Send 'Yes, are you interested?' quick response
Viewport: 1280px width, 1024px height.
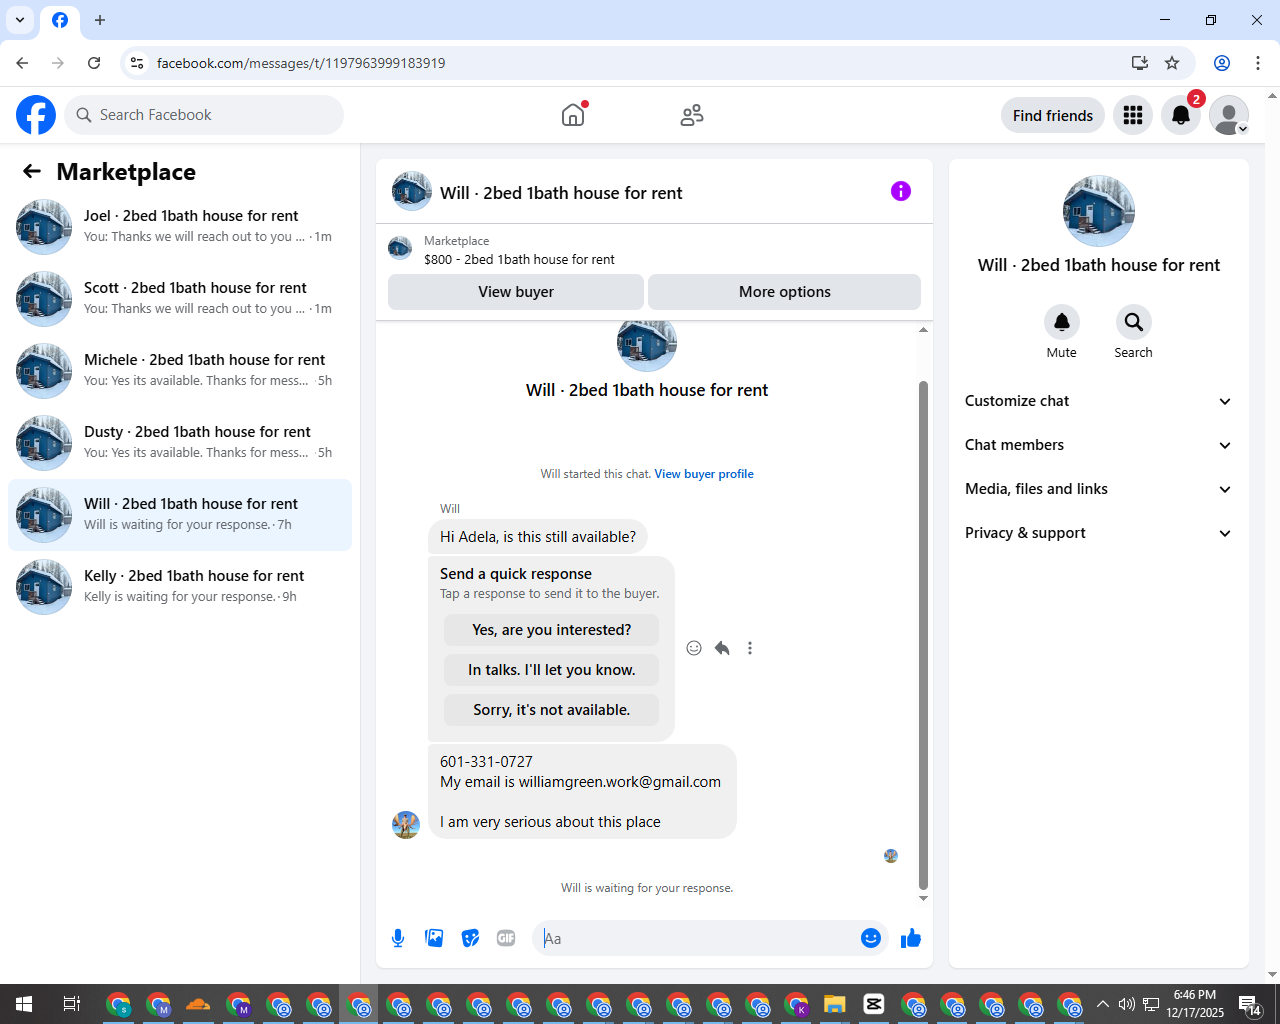coord(551,630)
